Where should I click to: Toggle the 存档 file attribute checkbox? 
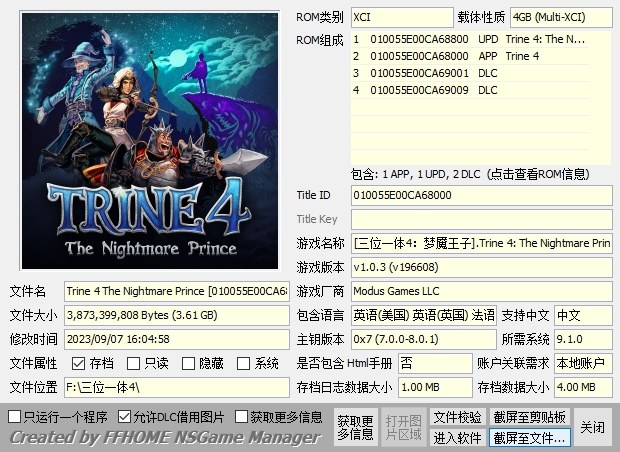78,363
